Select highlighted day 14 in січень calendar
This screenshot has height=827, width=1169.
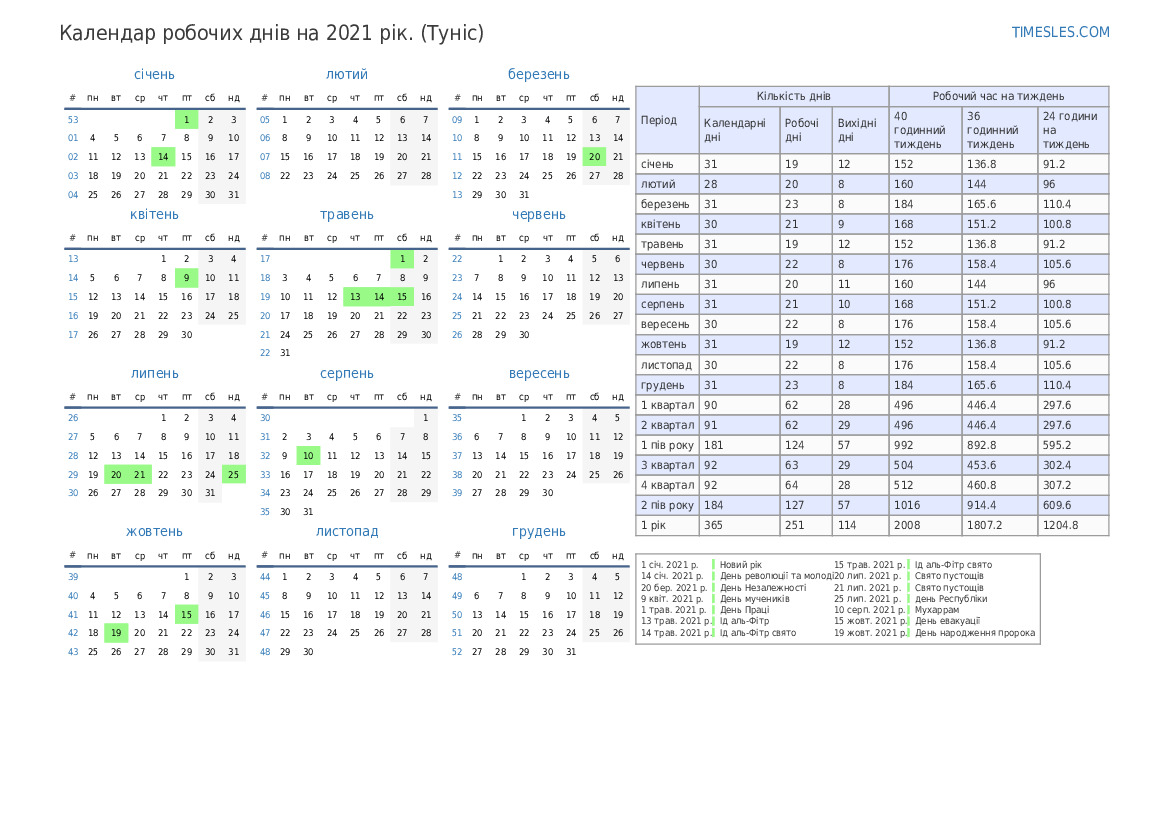point(163,156)
